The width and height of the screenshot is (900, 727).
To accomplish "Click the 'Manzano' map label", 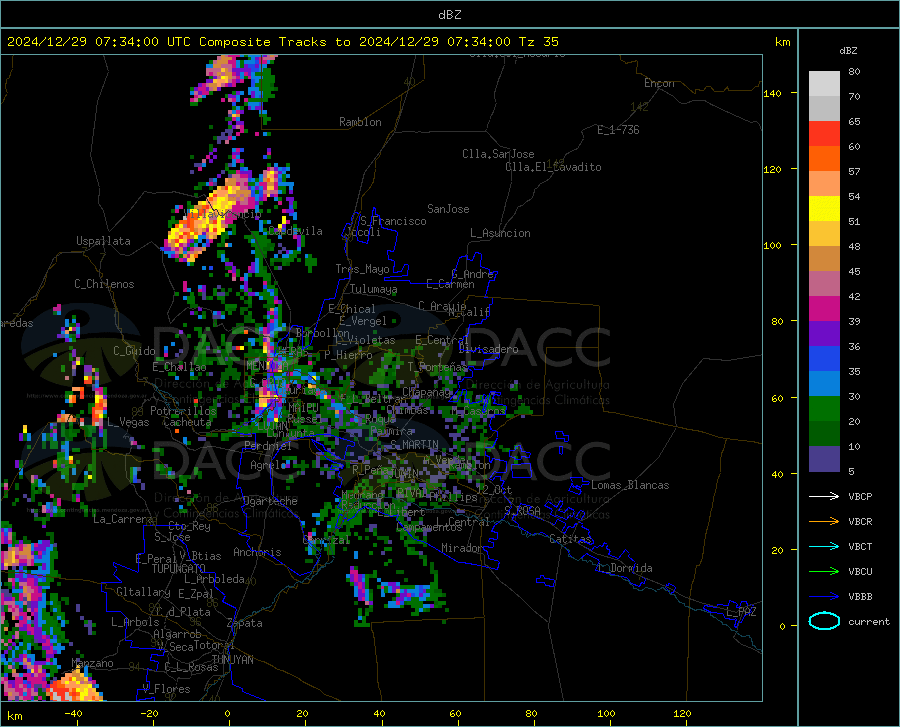I will (92, 663).
